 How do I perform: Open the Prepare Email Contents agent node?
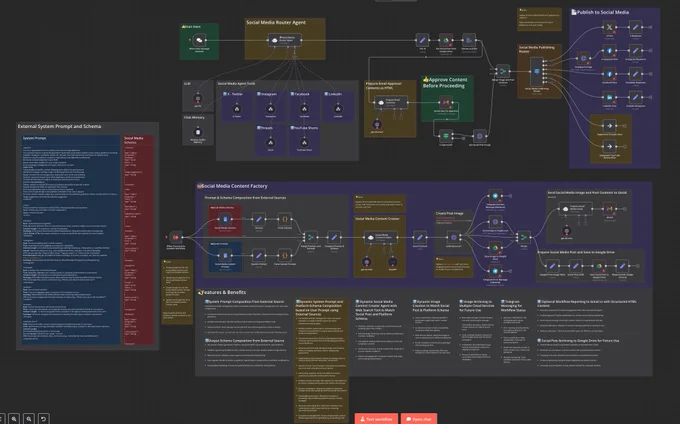391,102
